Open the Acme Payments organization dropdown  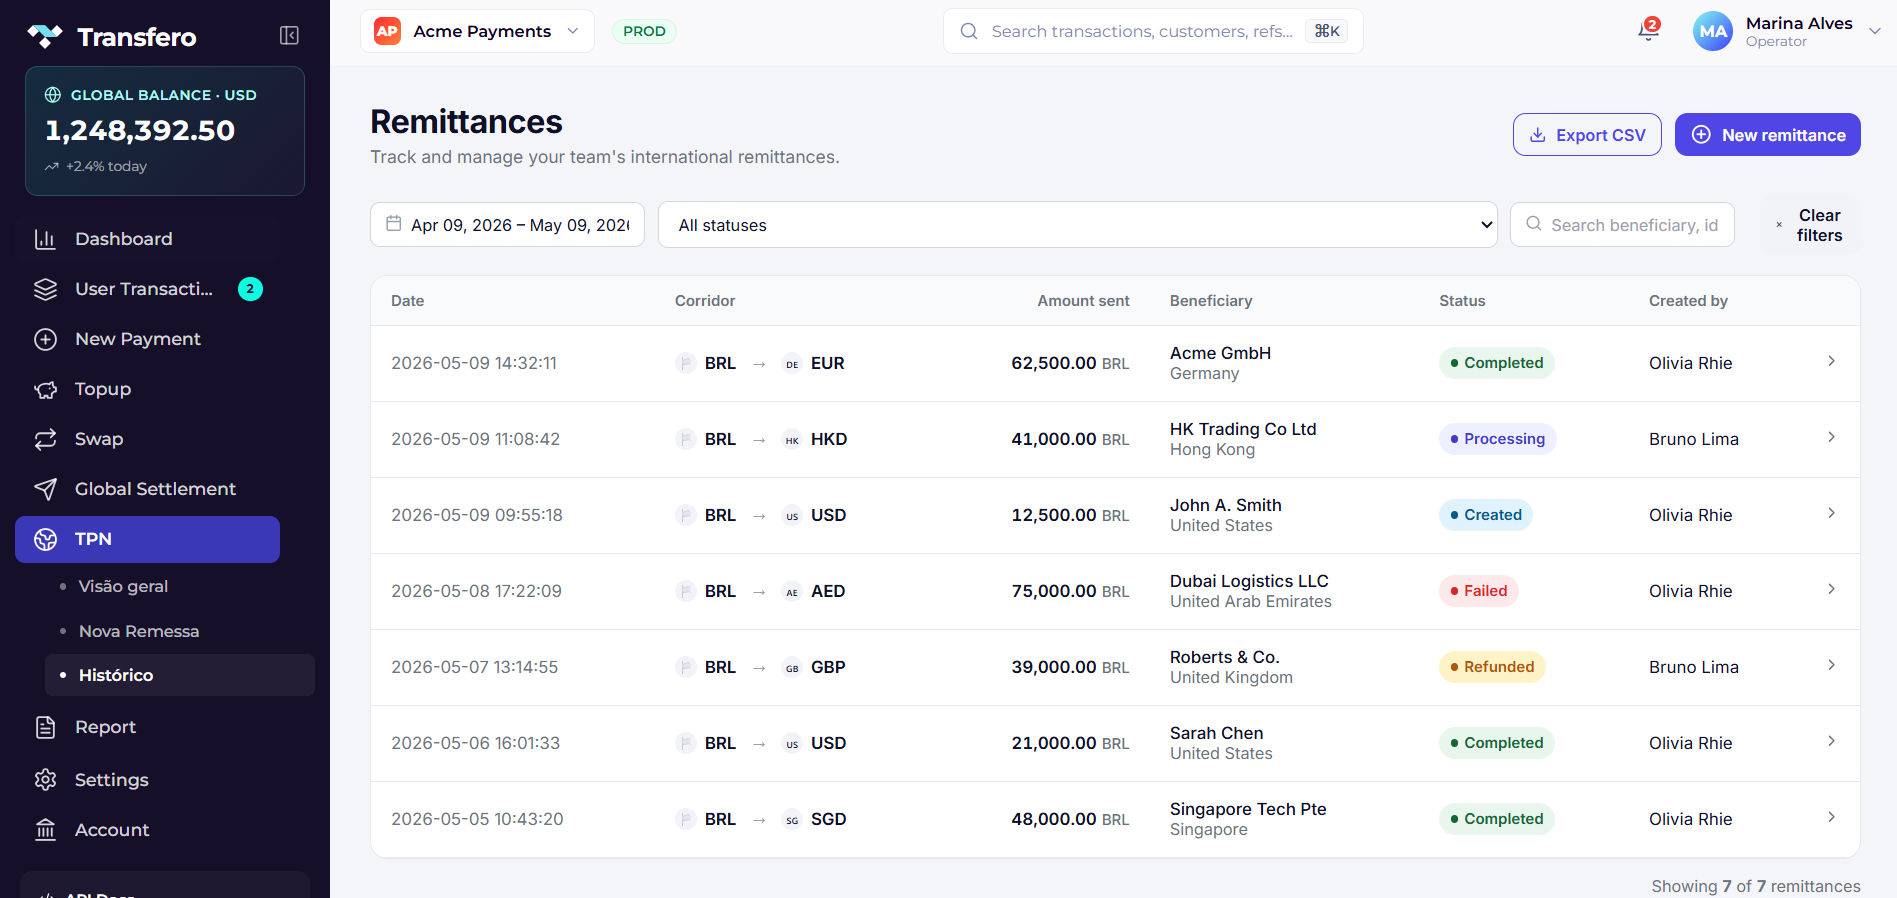pyautogui.click(x=477, y=31)
